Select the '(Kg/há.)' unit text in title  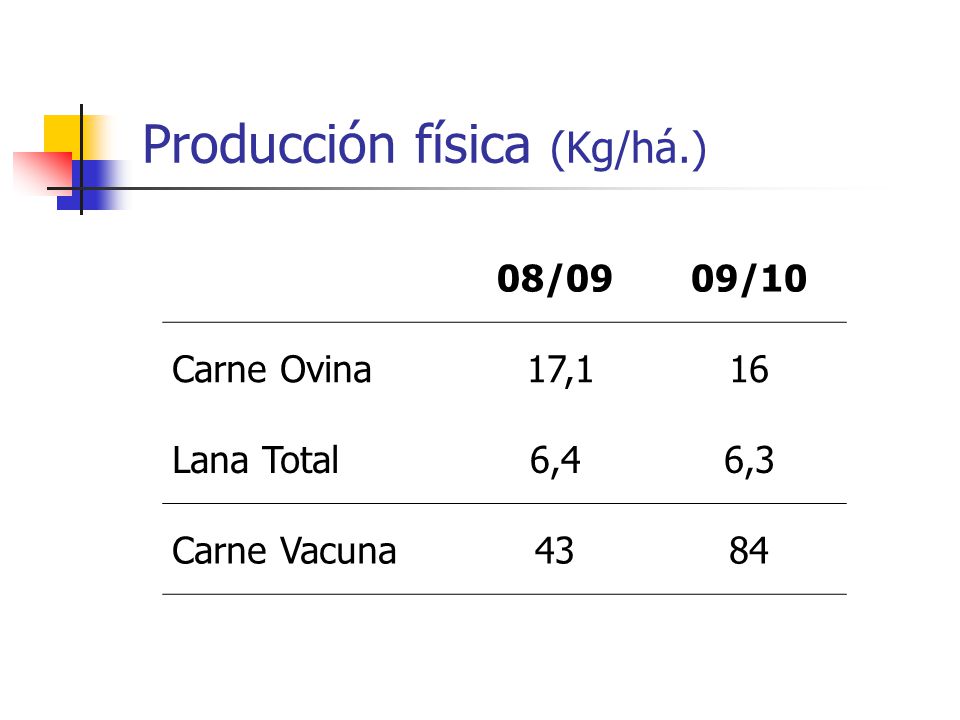point(628,149)
